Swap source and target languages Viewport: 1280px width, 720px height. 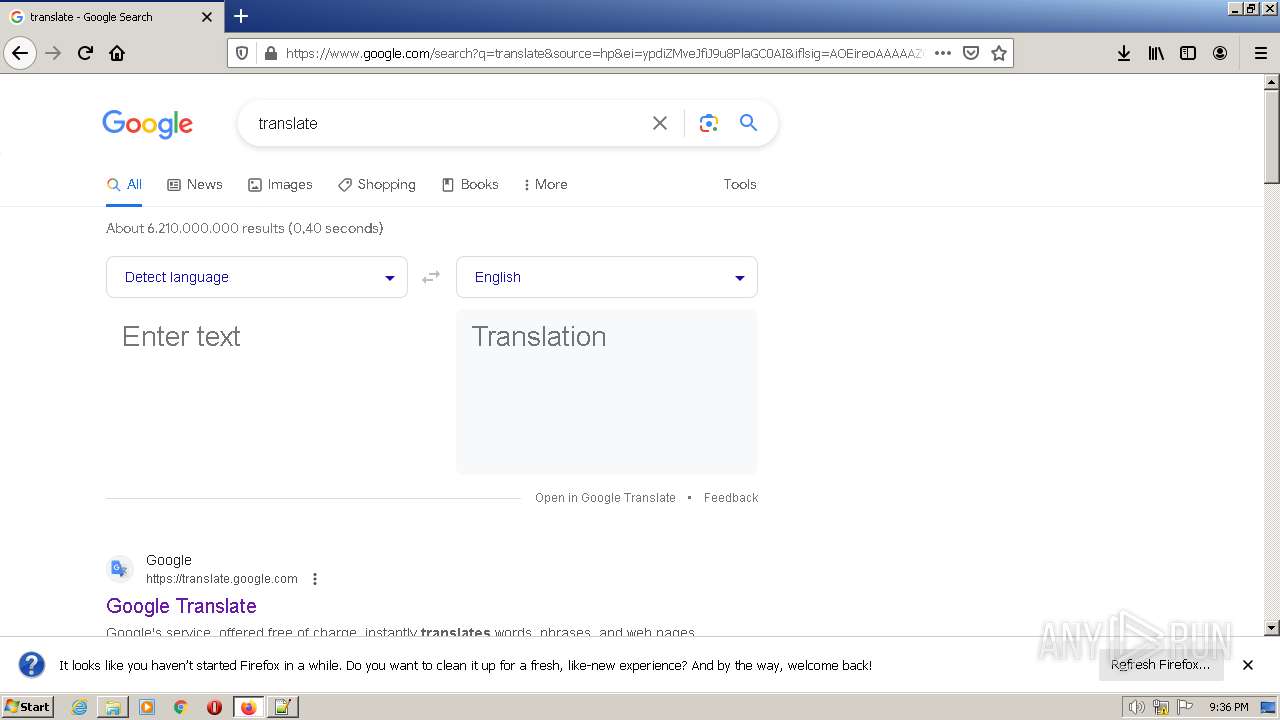pos(431,277)
